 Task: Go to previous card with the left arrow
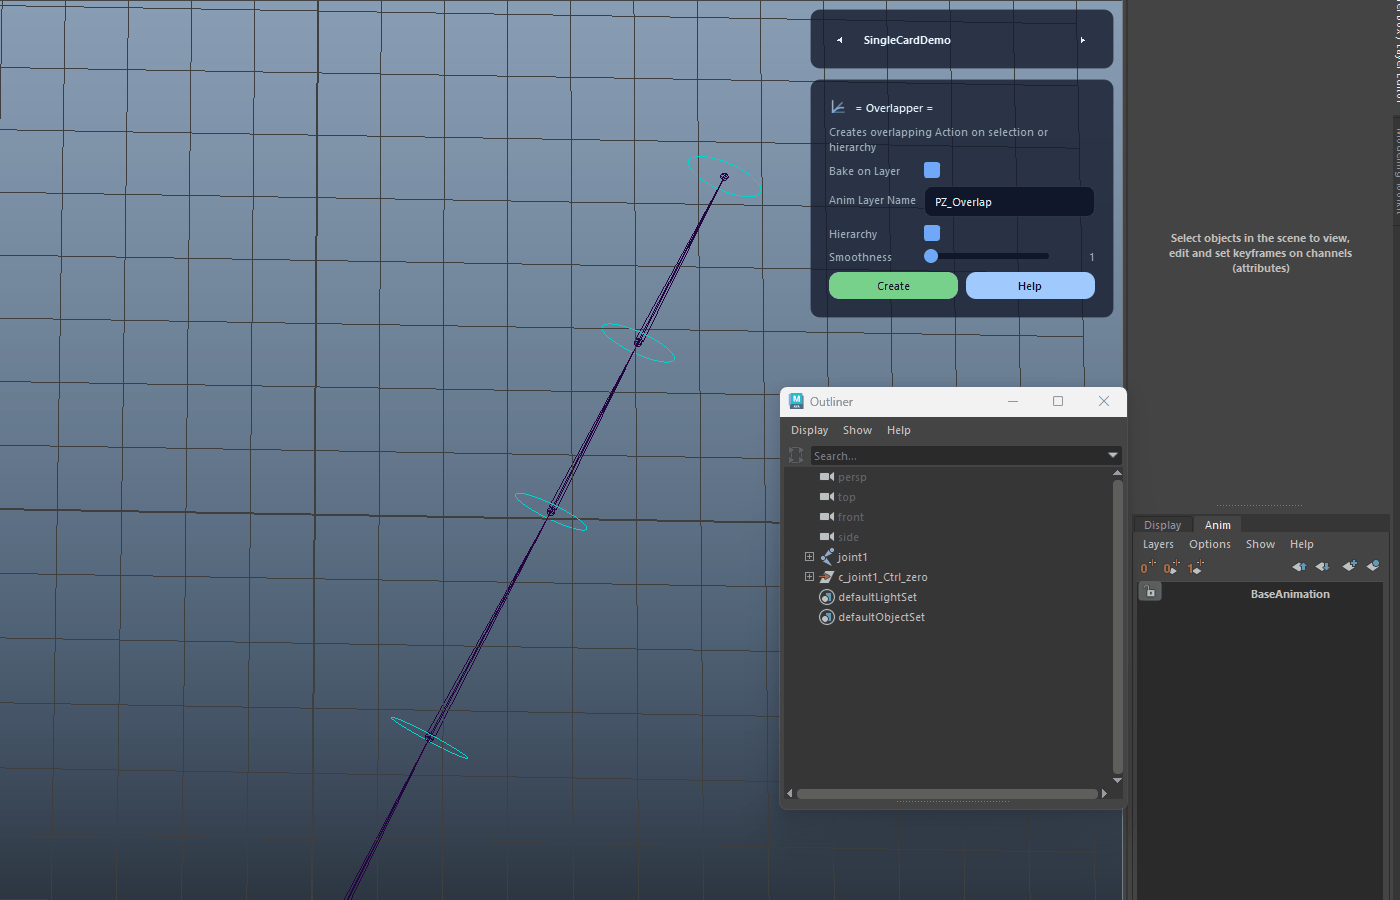840,40
